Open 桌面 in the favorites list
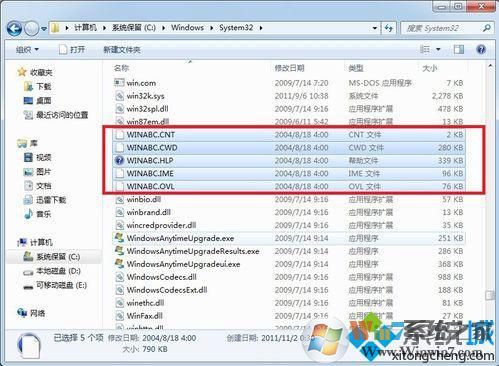Image resolution: width=499 pixels, height=366 pixels. [44, 100]
